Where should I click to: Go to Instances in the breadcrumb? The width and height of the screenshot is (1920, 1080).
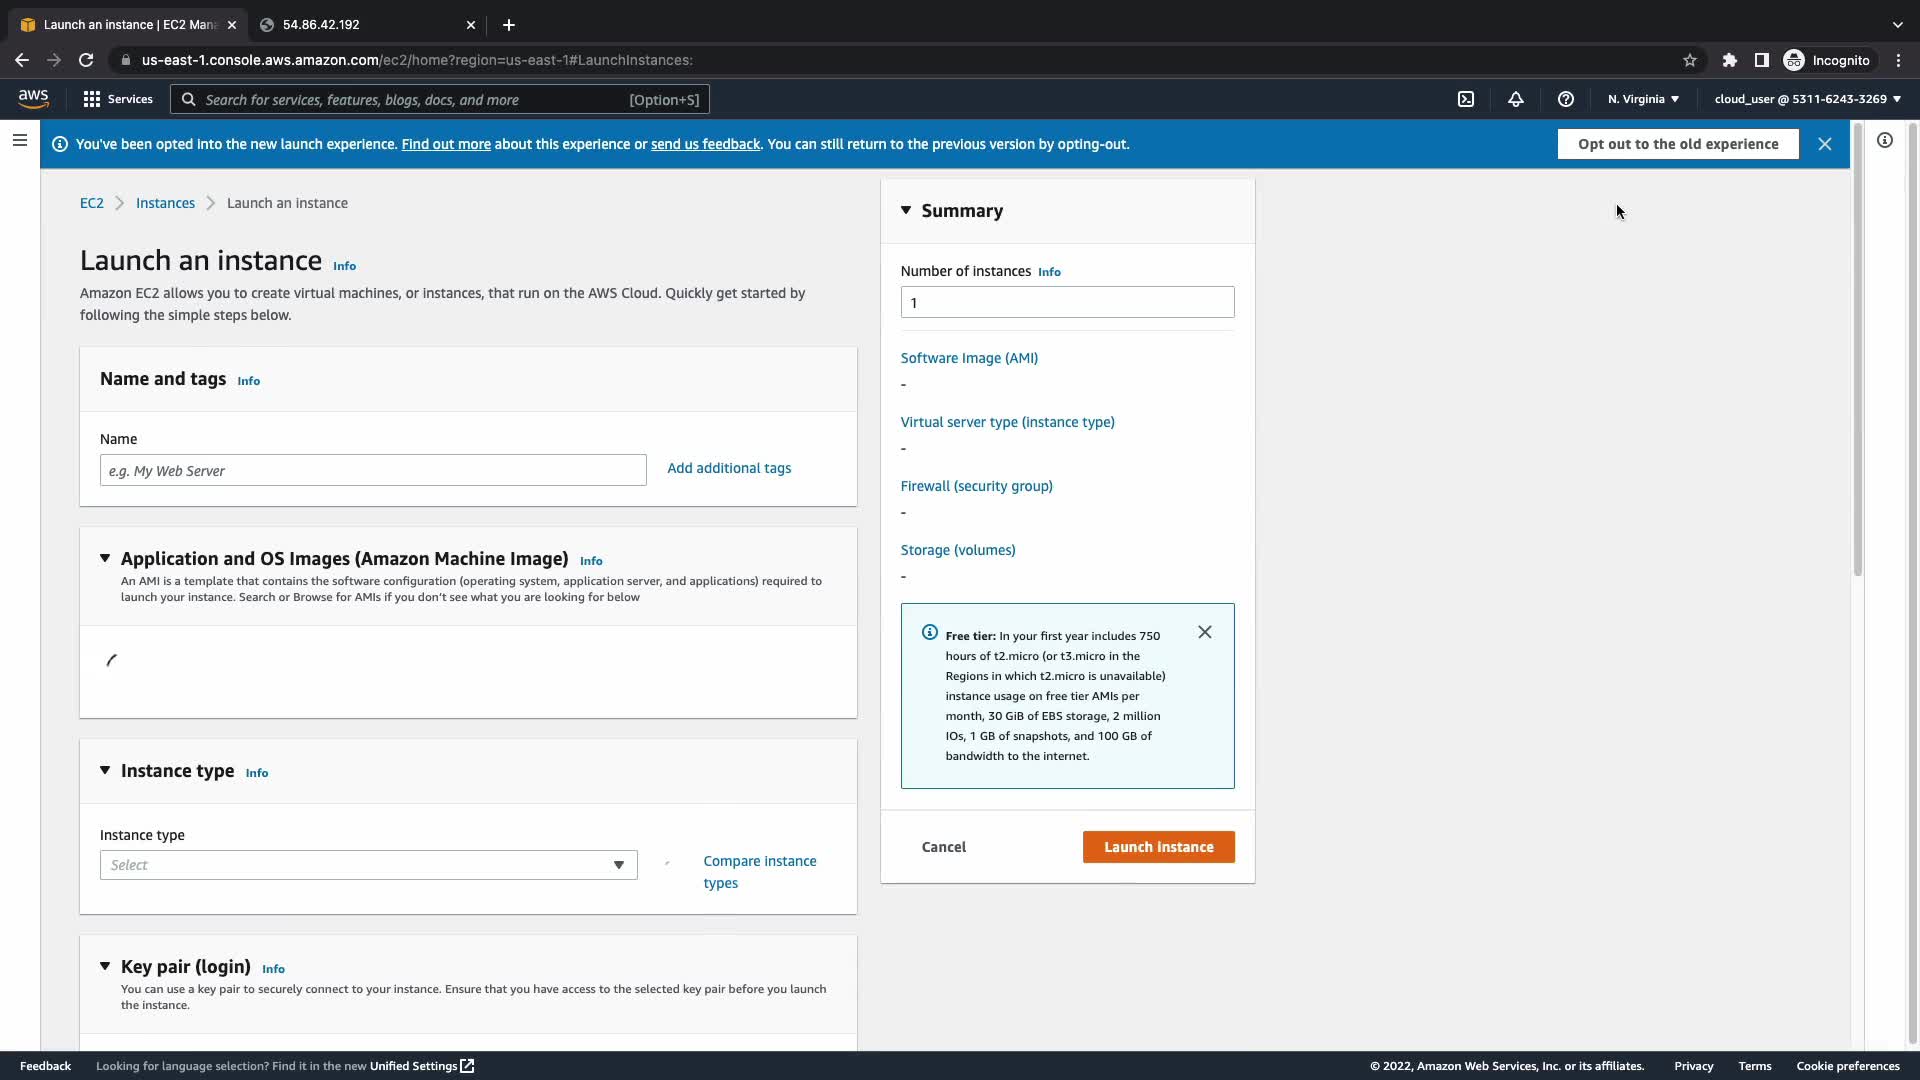[x=165, y=203]
